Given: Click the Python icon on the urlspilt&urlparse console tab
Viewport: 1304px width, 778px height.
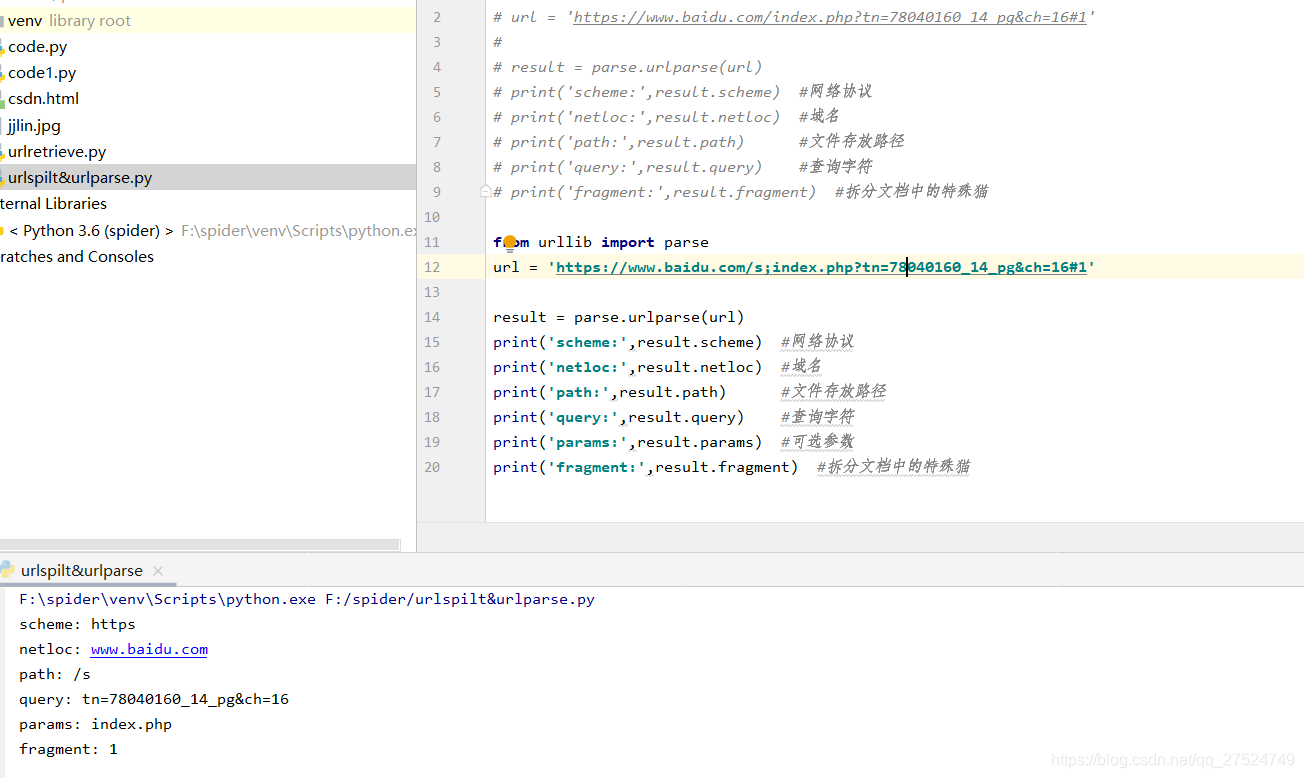Looking at the screenshot, I should [x=8, y=570].
